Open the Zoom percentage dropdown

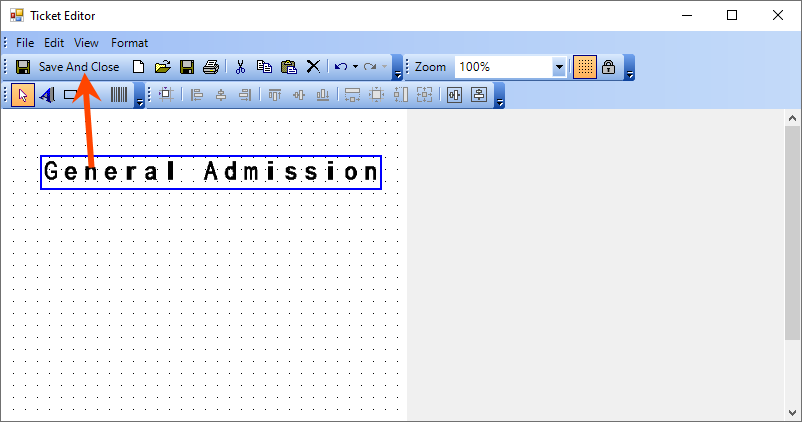(559, 67)
